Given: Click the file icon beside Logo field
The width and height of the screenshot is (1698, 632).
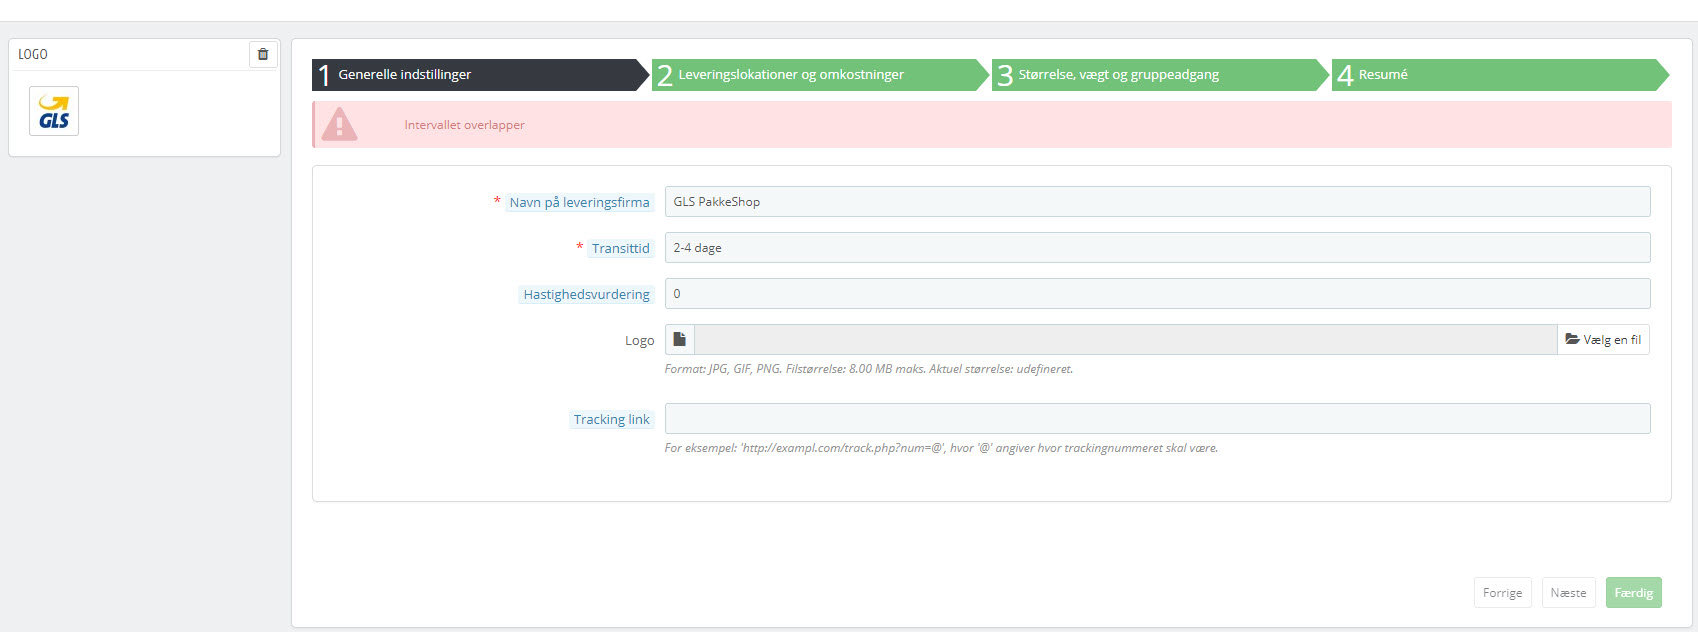Looking at the screenshot, I should 680,340.
